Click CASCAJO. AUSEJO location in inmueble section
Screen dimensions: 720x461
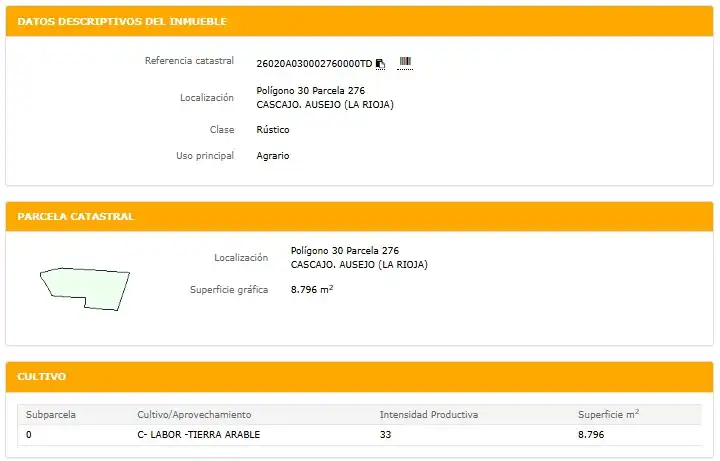click(x=325, y=105)
